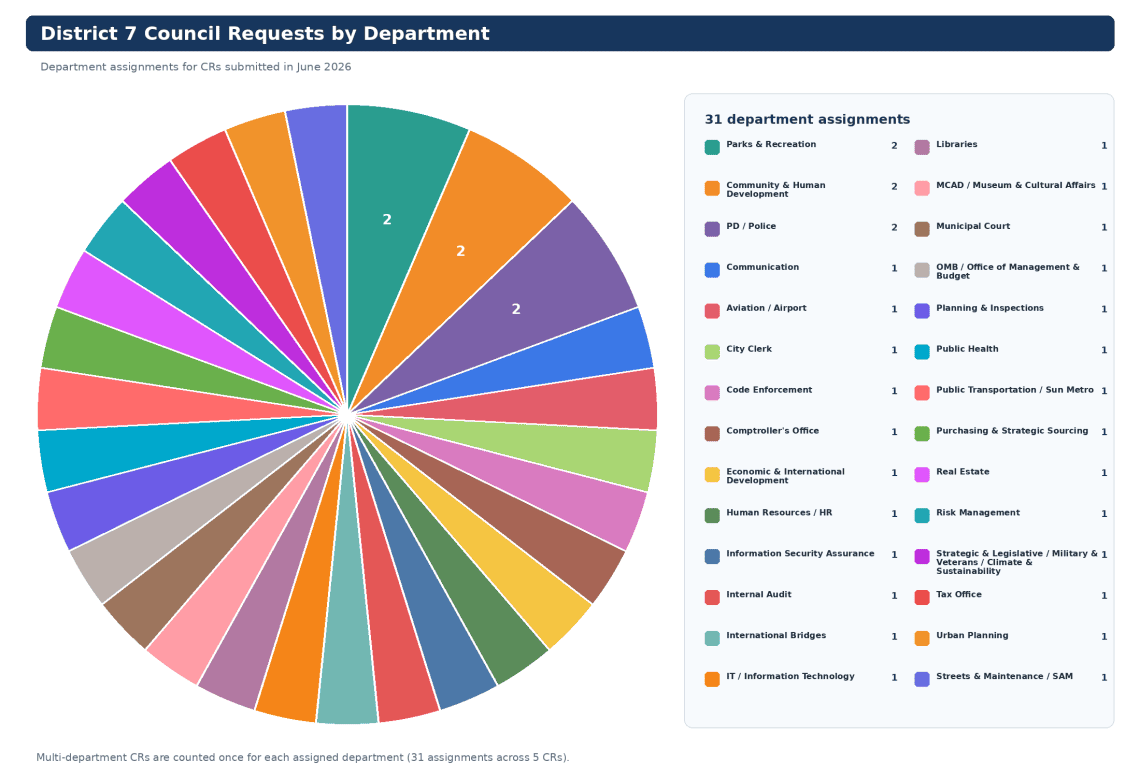Viewport: 1140px width, 777px height.
Task: Click the 'International Bridges' legend label
Action: point(776,635)
